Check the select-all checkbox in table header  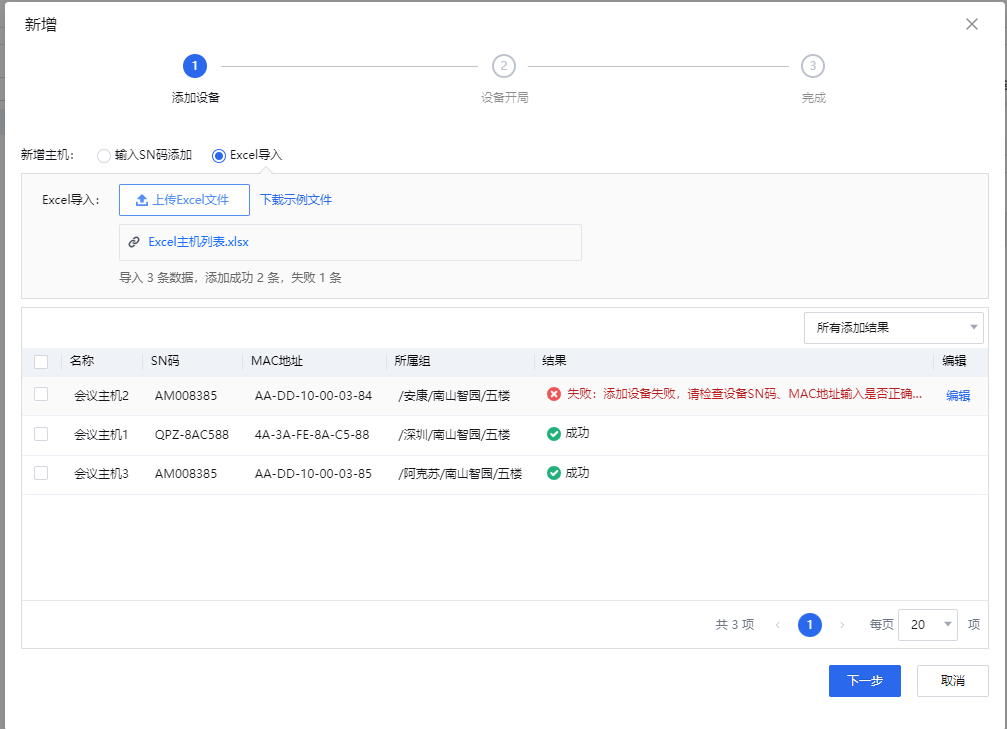click(41, 361)
